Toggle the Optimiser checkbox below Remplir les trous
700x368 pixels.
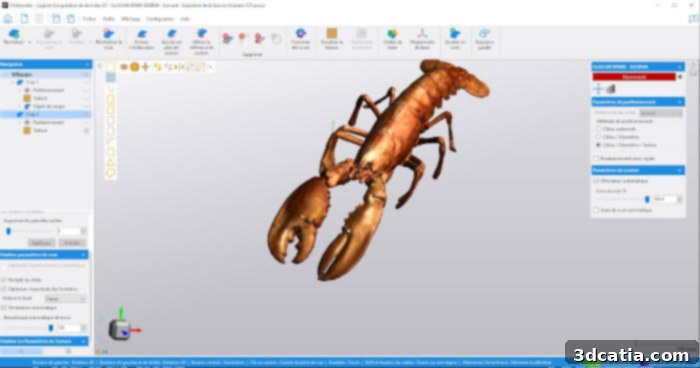pos(4,289)
